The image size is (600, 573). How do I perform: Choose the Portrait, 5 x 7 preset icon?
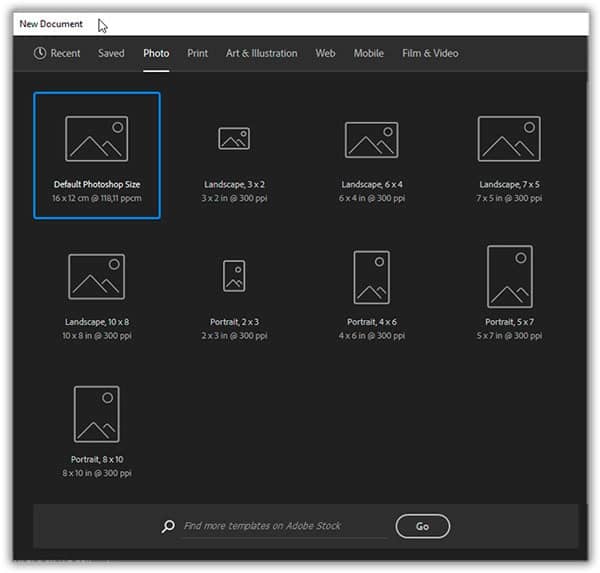509,276
